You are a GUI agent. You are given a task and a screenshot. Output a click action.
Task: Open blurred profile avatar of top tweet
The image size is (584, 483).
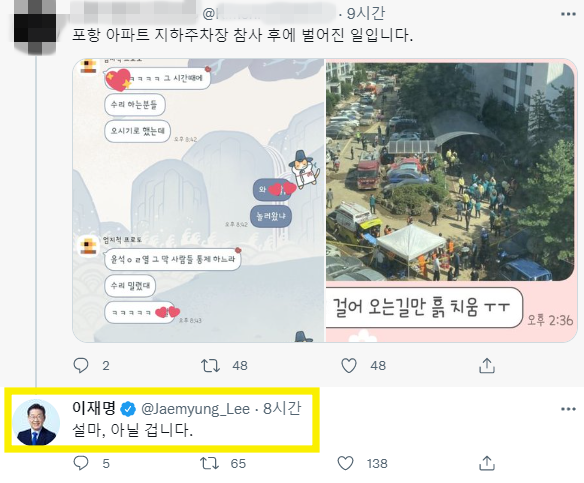tap(35, 25)
